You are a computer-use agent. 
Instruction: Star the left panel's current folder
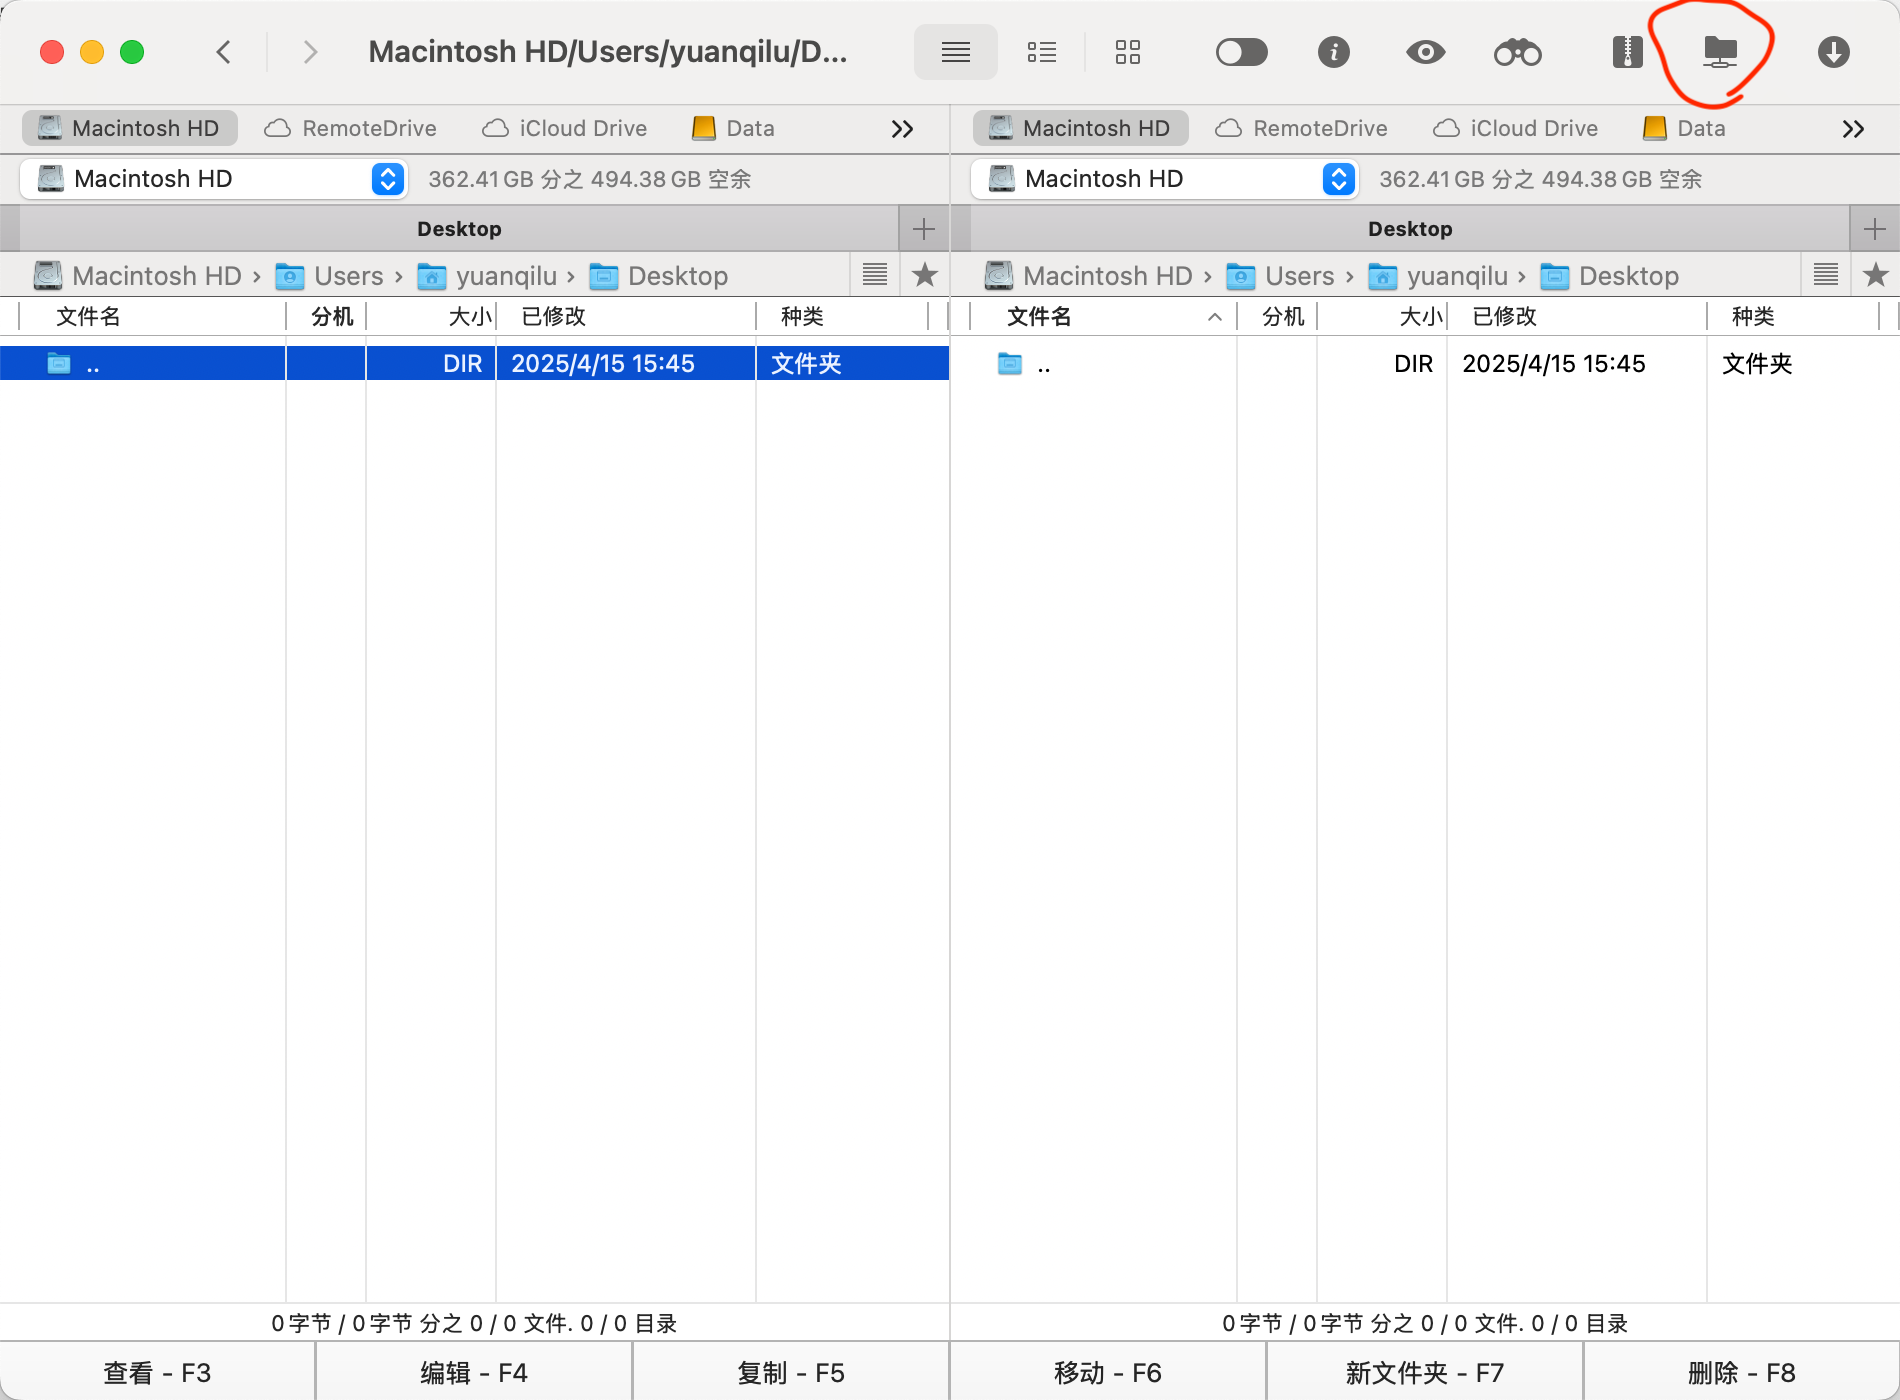[925, 275]
